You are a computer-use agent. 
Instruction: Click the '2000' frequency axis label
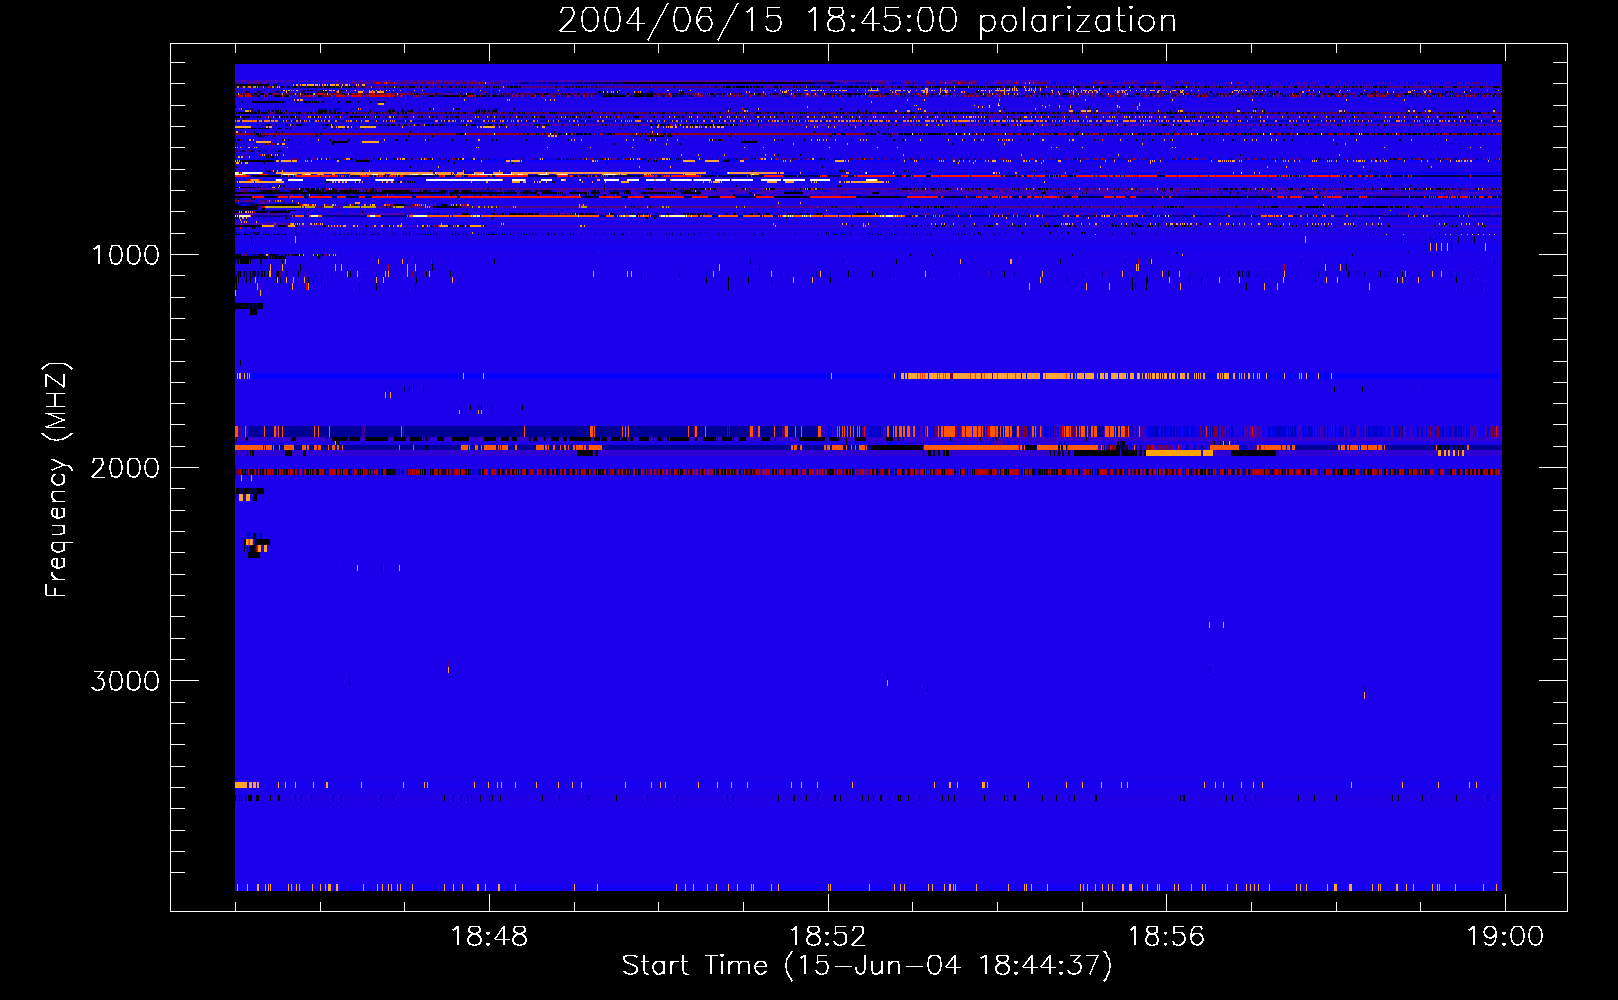pos(125,468)
